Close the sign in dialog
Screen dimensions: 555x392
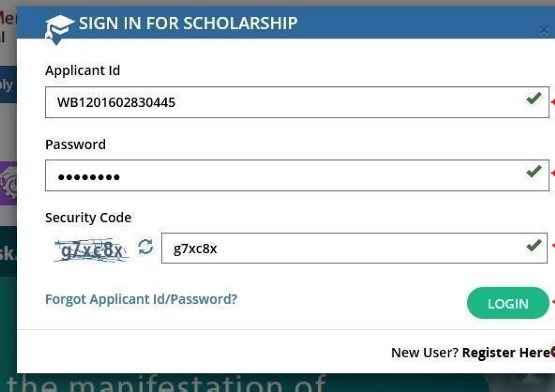tap(544, 30)
